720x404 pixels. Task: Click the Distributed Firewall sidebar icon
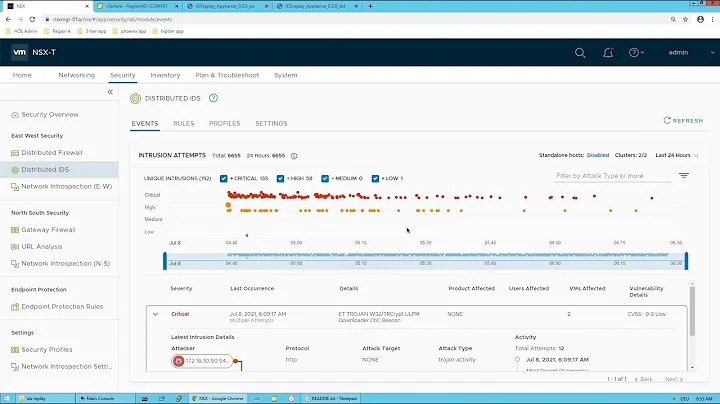15,153
